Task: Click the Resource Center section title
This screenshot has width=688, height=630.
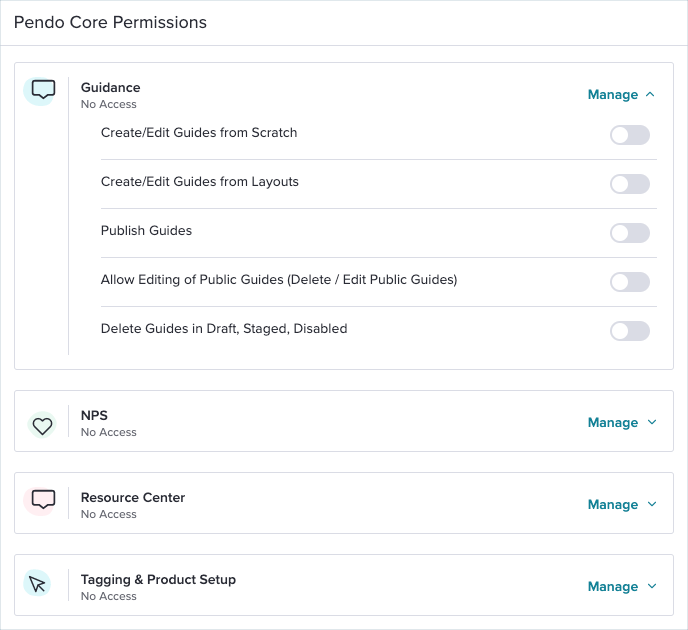Action: (x=133, y=498)
